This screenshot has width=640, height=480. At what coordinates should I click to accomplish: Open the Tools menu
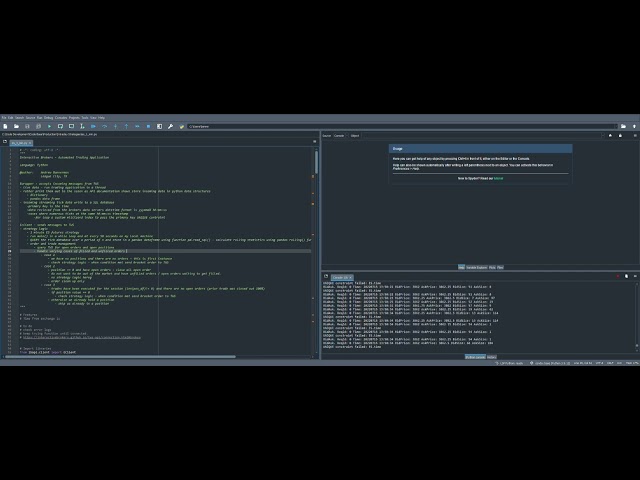coord(85,118)
